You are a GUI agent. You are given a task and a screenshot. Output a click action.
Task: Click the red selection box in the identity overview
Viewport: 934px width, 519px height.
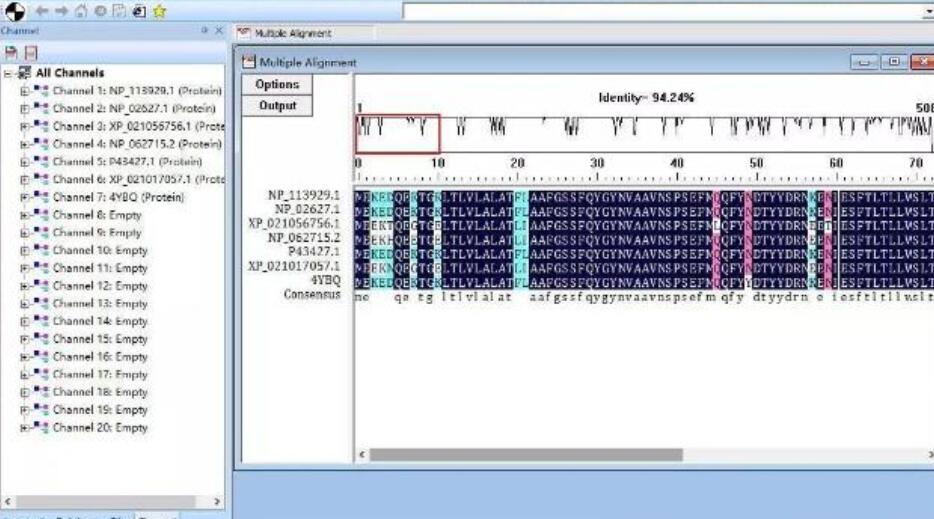(398, 133)
